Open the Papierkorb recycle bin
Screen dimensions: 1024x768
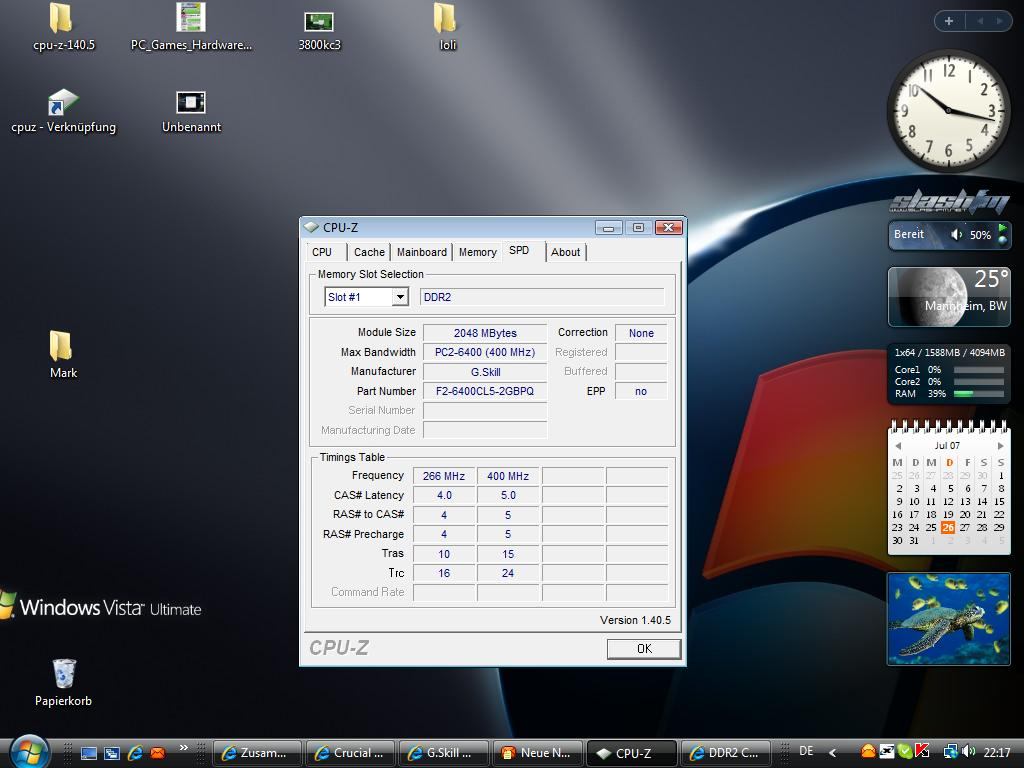[x=63, y=682]
